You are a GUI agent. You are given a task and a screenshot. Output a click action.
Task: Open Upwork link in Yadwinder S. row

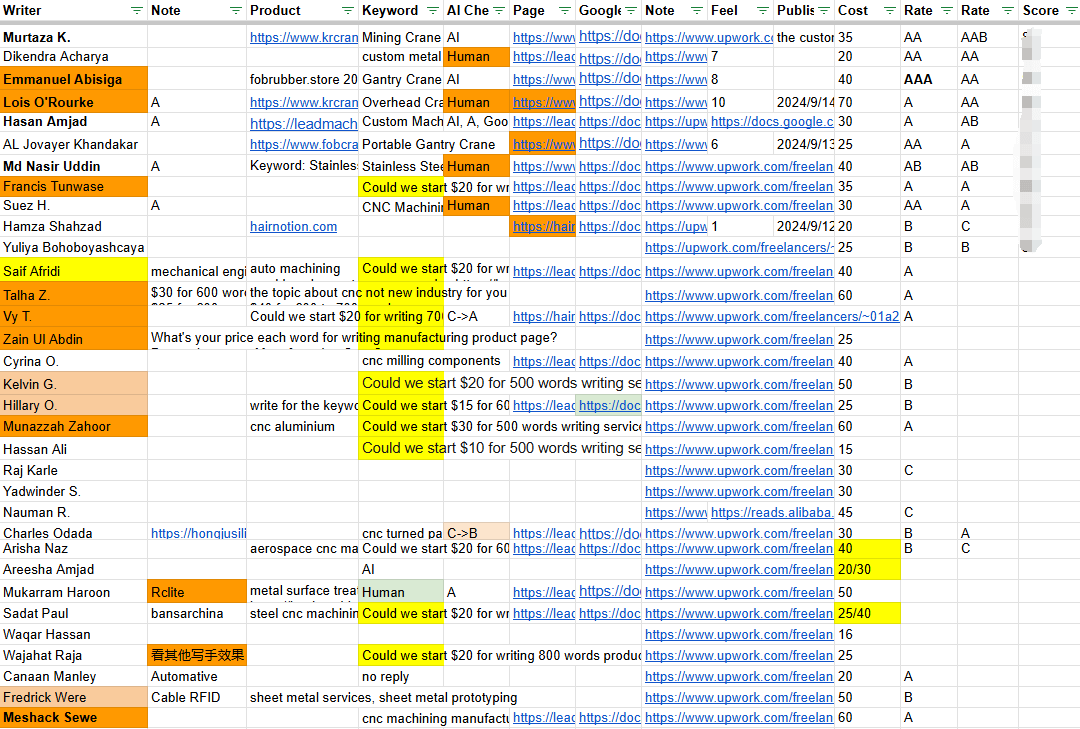(739, 492)
